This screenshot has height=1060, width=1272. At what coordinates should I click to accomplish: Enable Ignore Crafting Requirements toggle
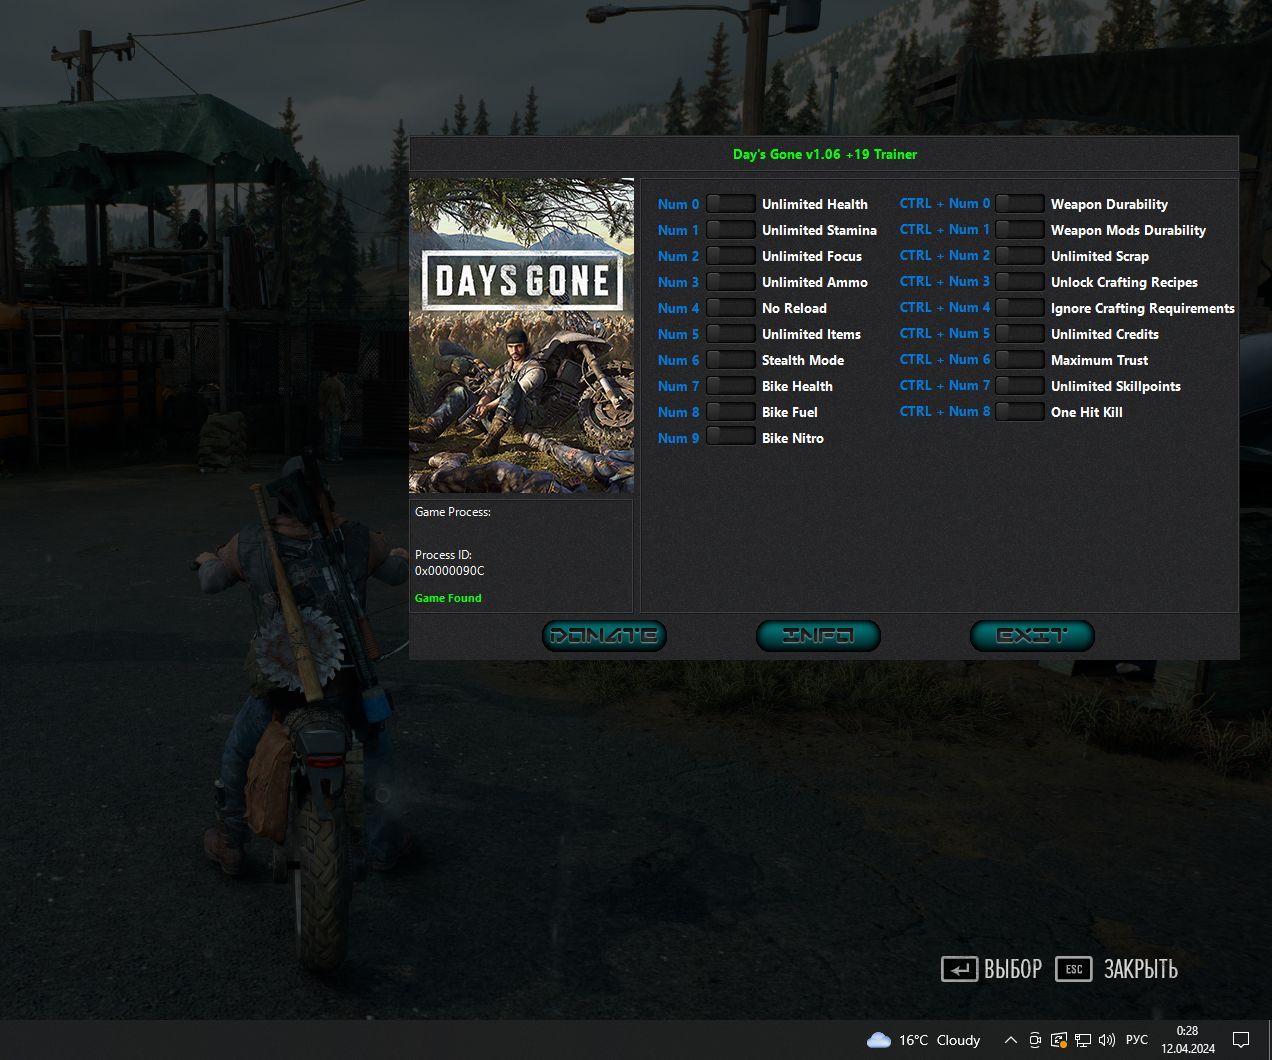(x=1019, y=308)
